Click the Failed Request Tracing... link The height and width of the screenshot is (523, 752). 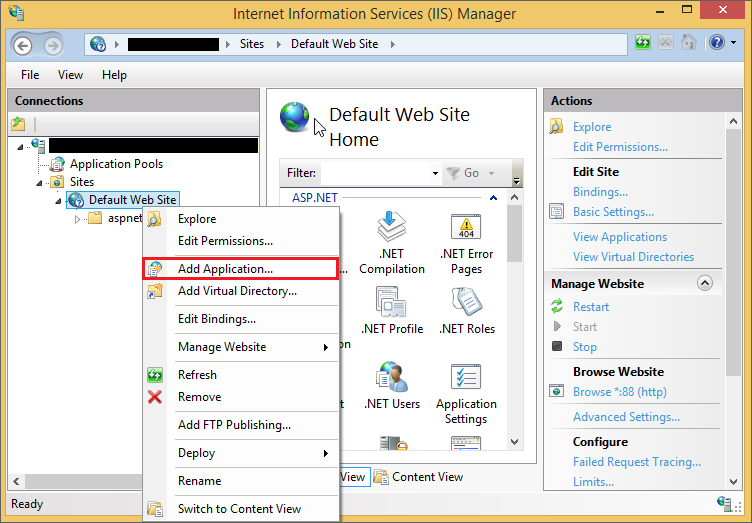click(636, 462)
